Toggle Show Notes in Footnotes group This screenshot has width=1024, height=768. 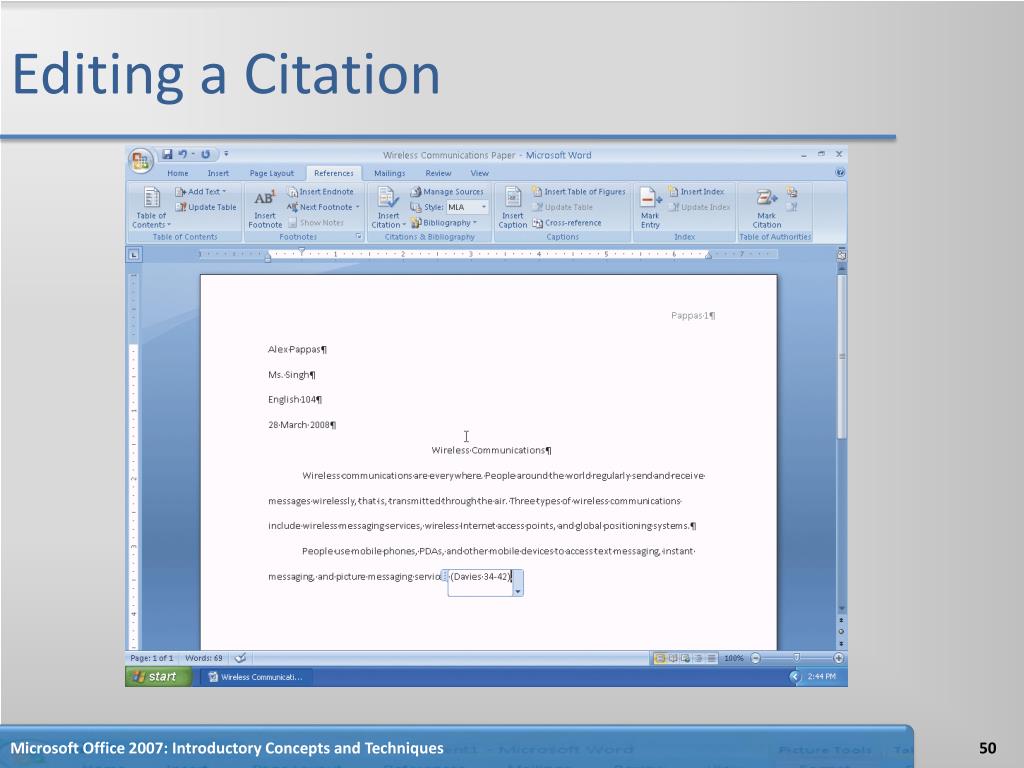tap(316, 223)
